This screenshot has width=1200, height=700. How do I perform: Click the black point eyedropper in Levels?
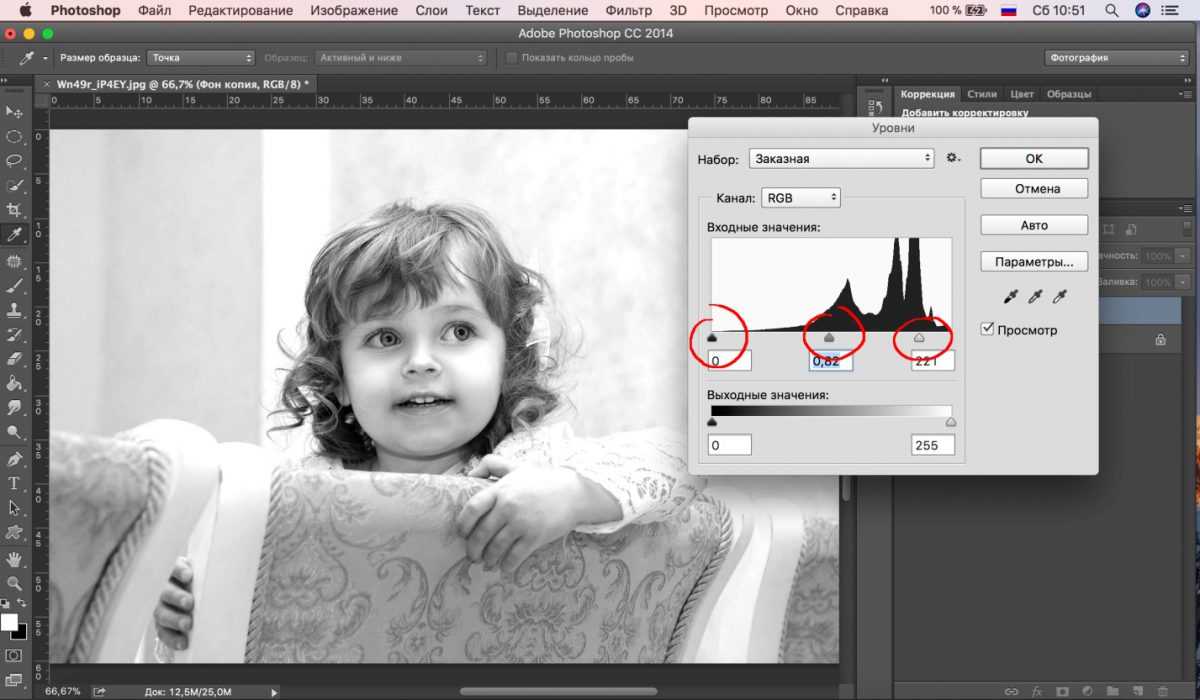coord(1012,297)
